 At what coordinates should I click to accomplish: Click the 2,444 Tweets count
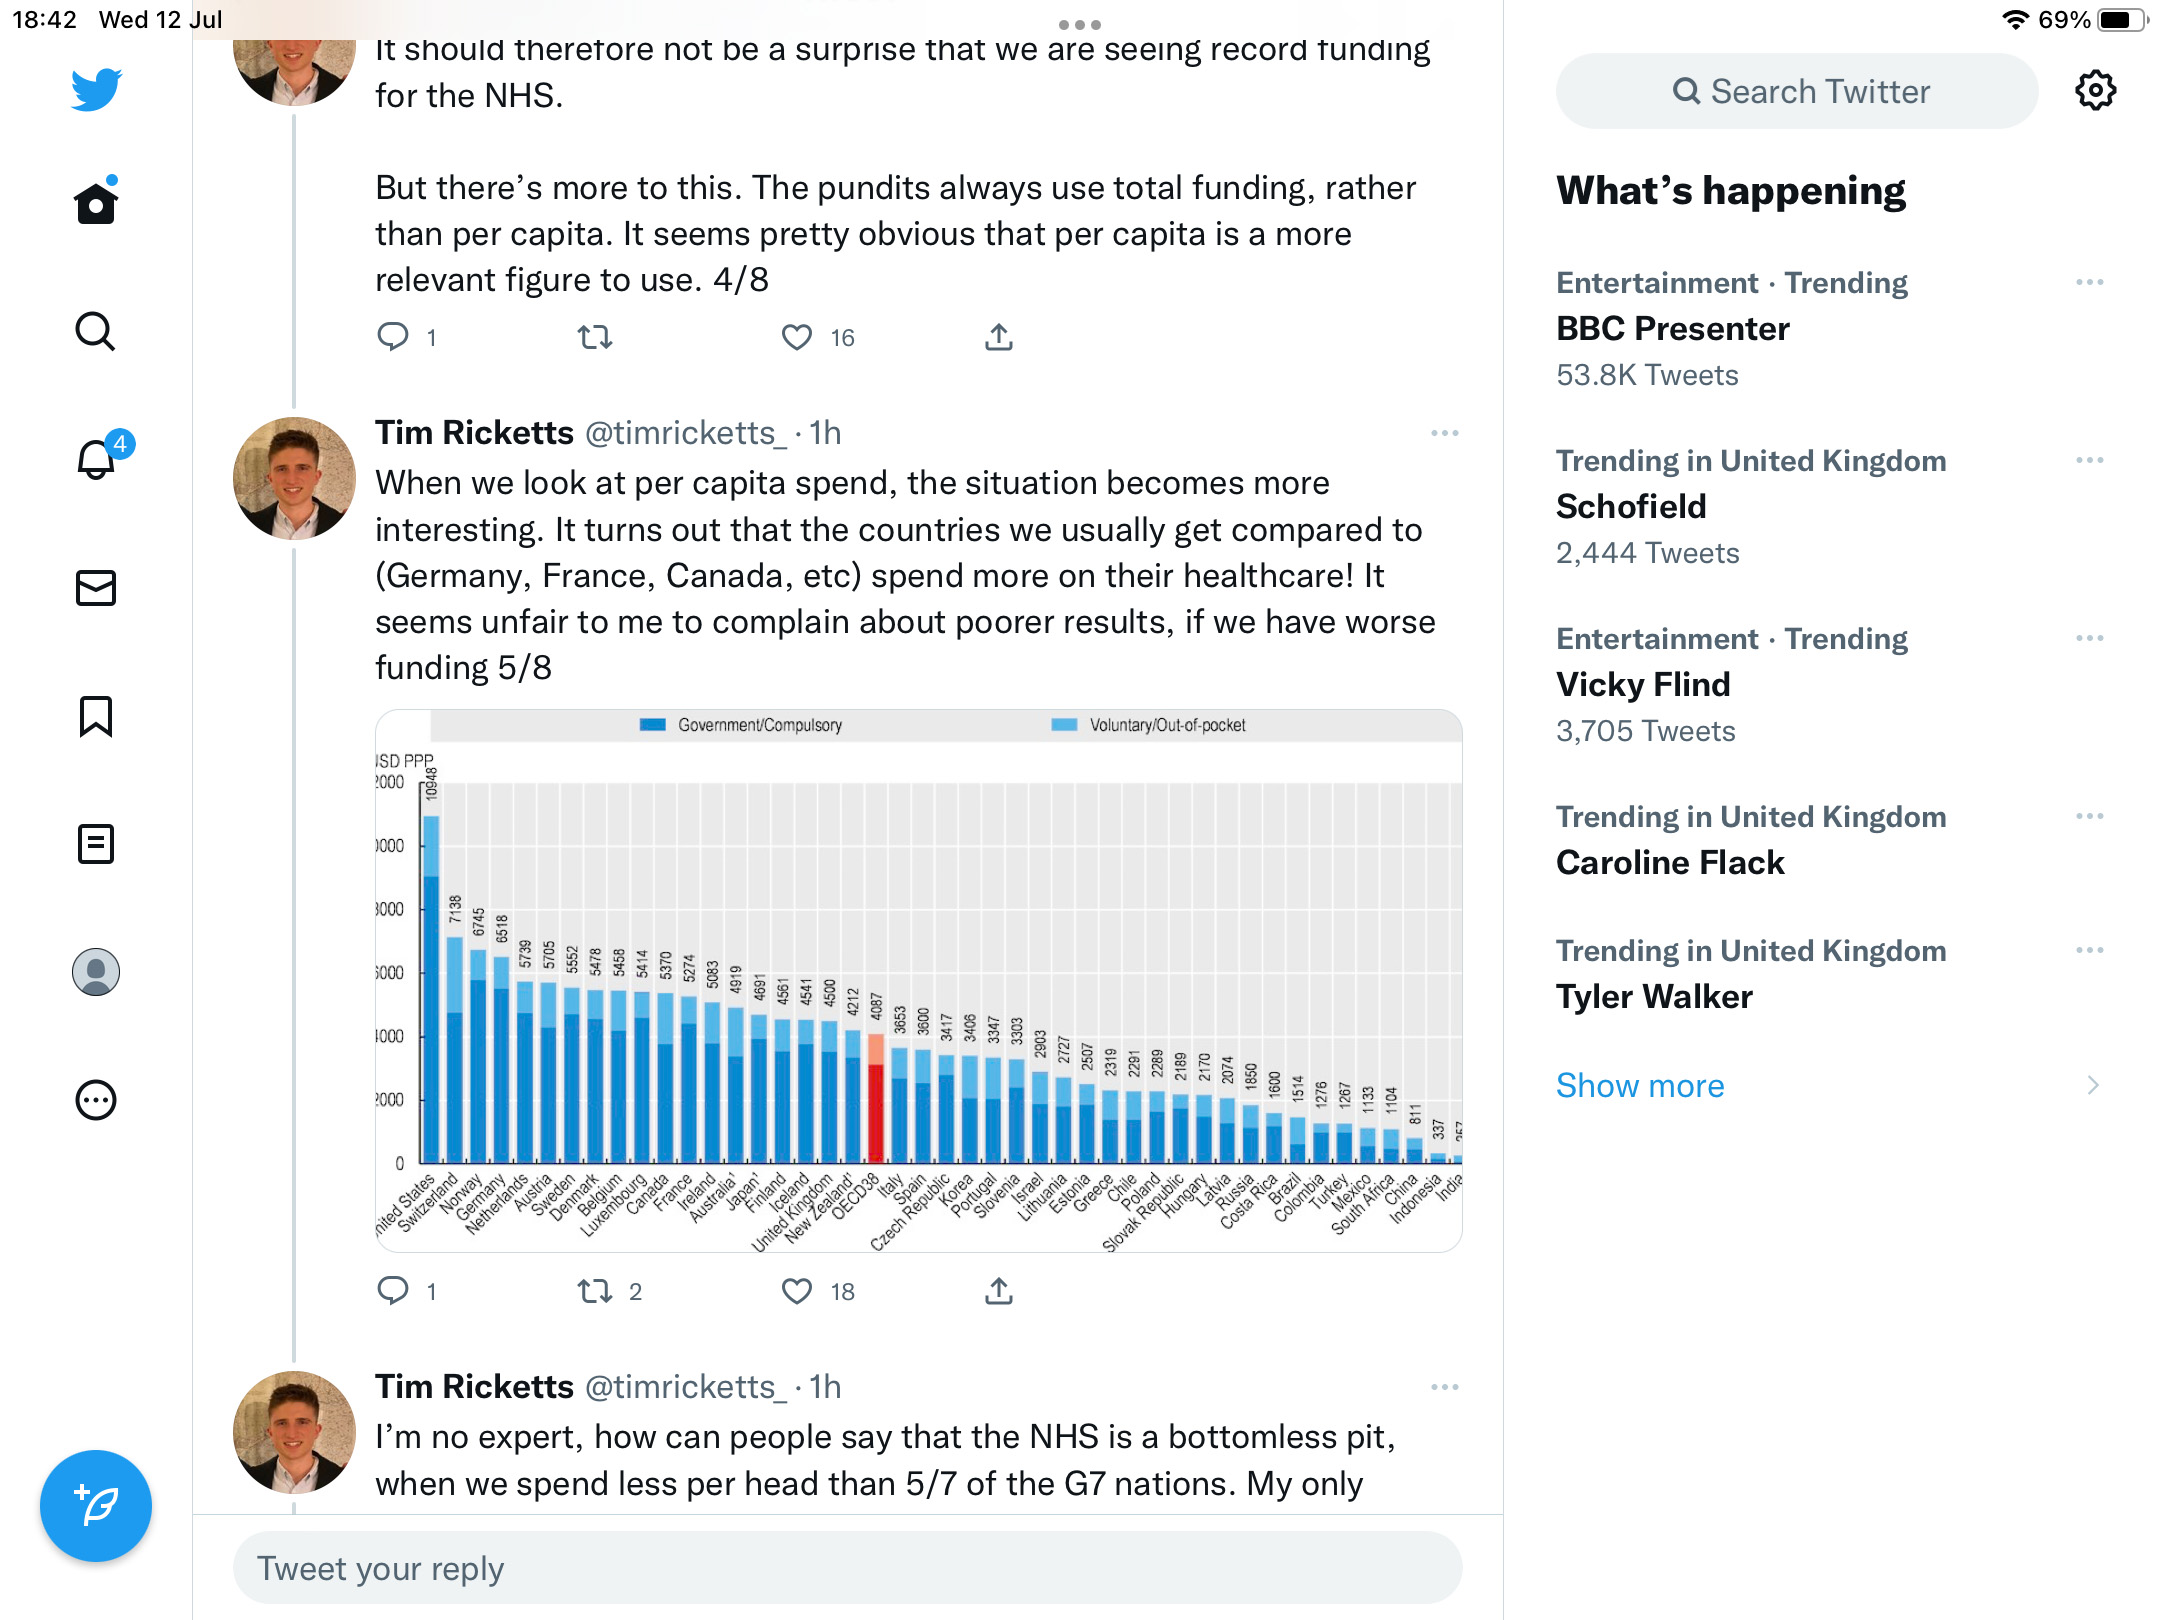[x=1647, y=553]
